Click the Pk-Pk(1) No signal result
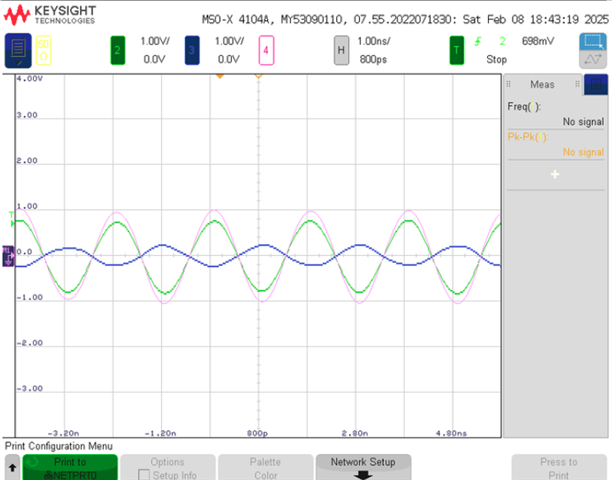Viewport: 612px width, 480px height. coord(584,152)
